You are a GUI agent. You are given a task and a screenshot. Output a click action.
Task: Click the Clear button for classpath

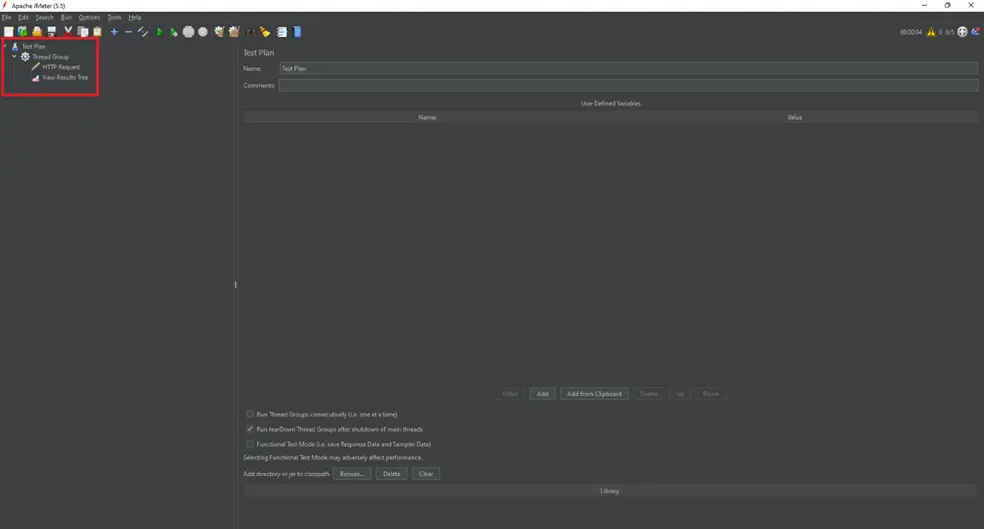(x=426, y=474)
